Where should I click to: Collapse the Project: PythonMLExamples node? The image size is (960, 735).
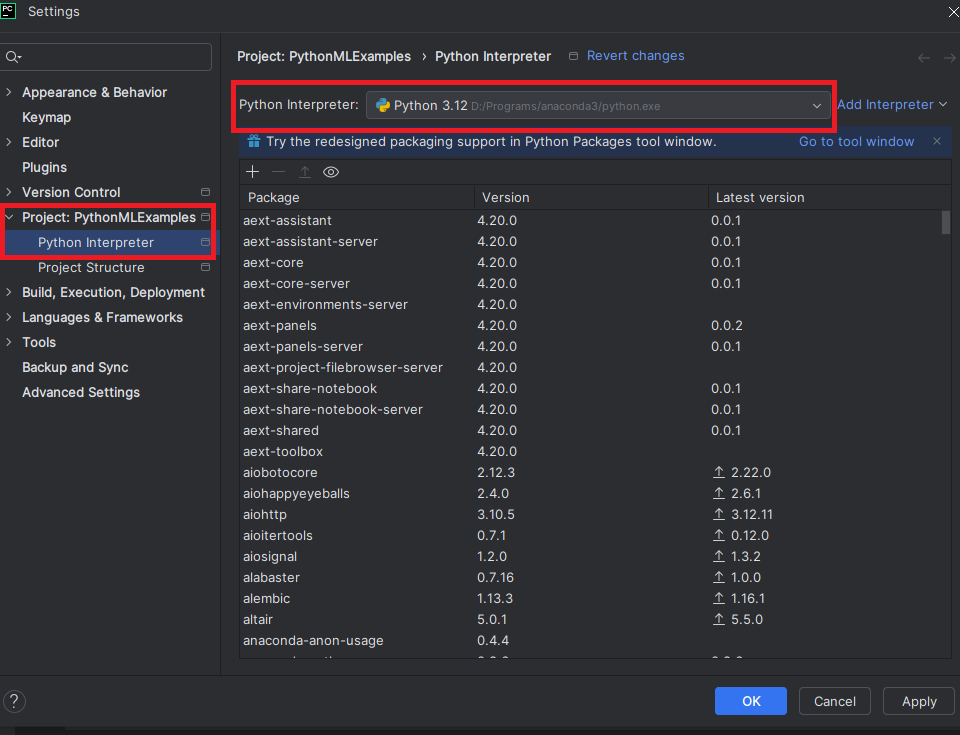point(10,218)
